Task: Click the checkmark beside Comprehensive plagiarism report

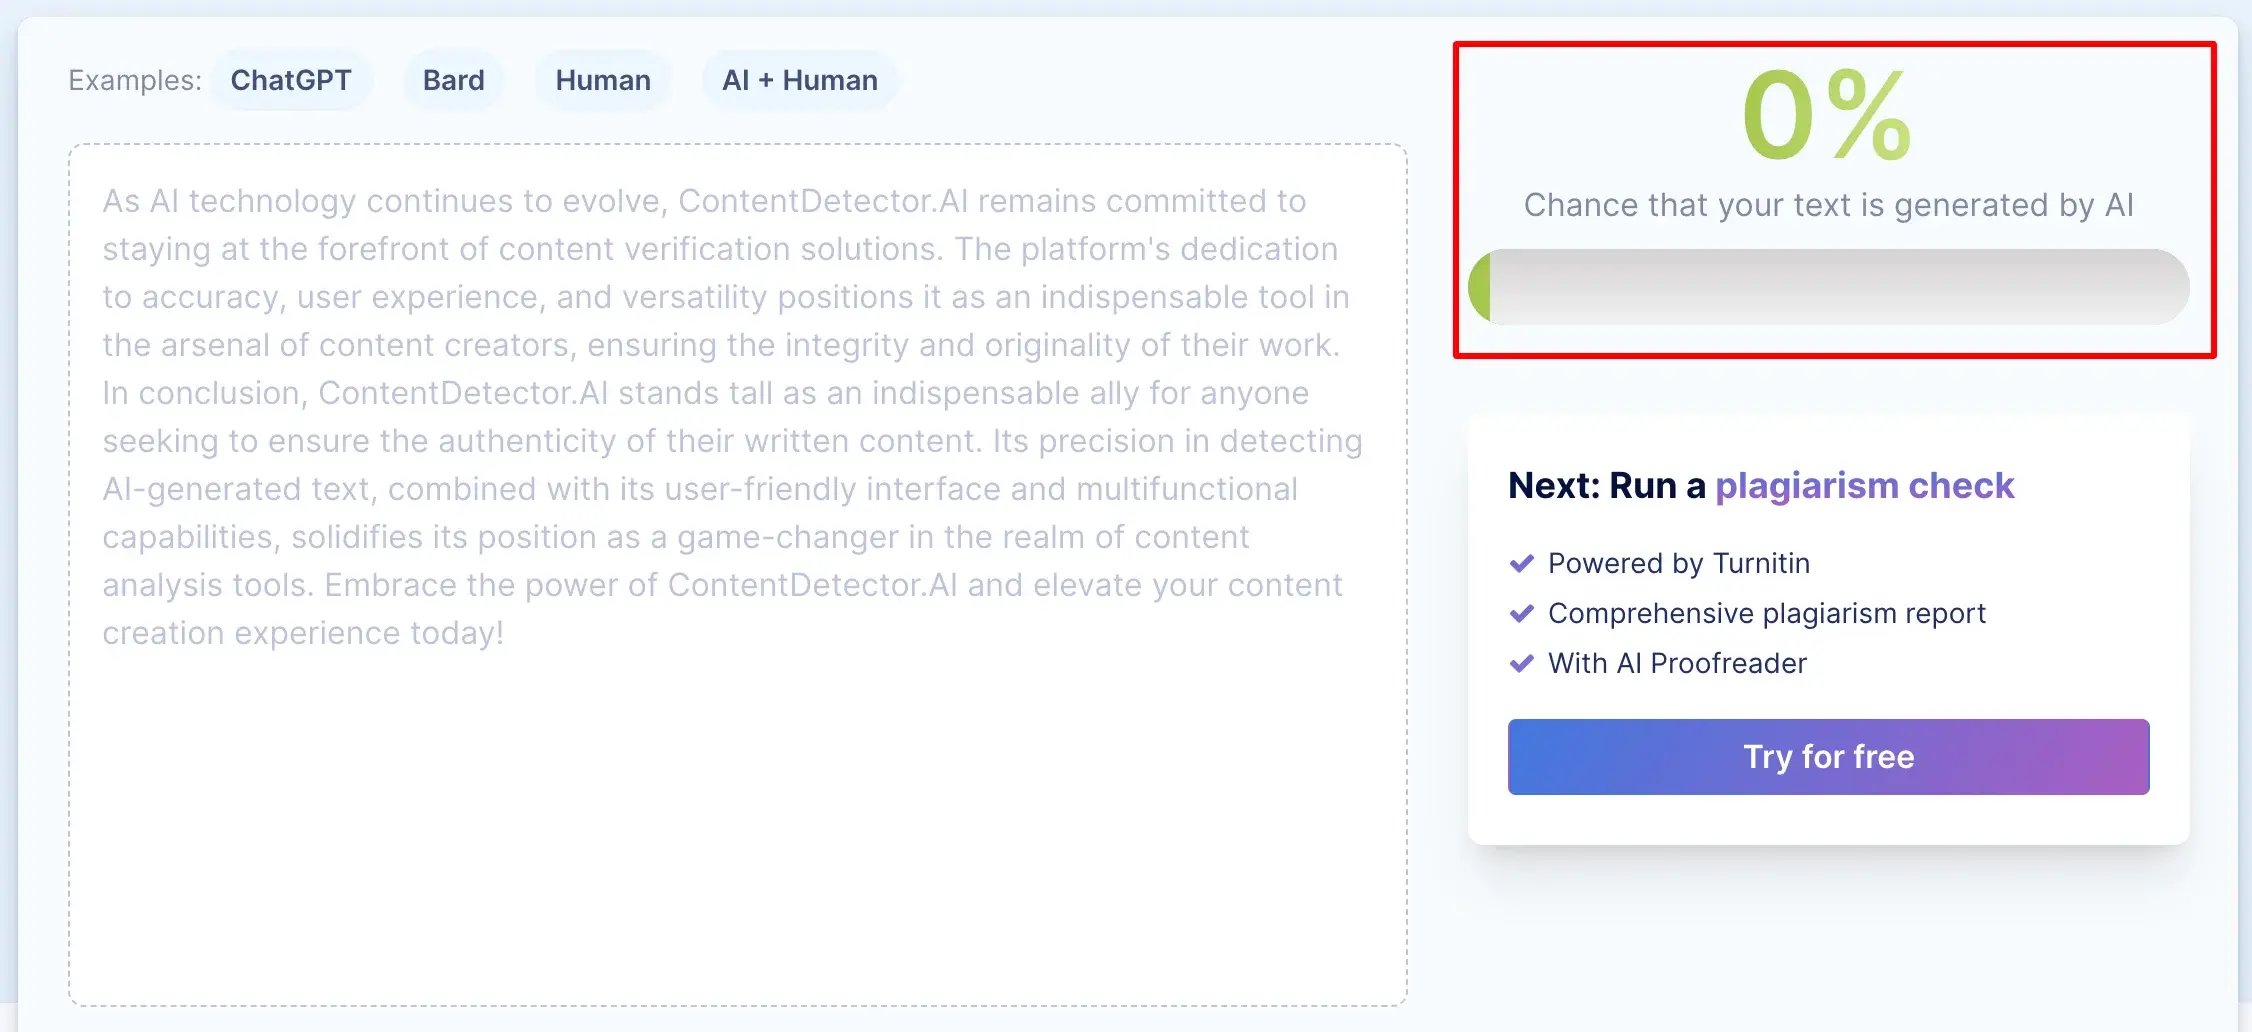Action: tap(1521, 614)
